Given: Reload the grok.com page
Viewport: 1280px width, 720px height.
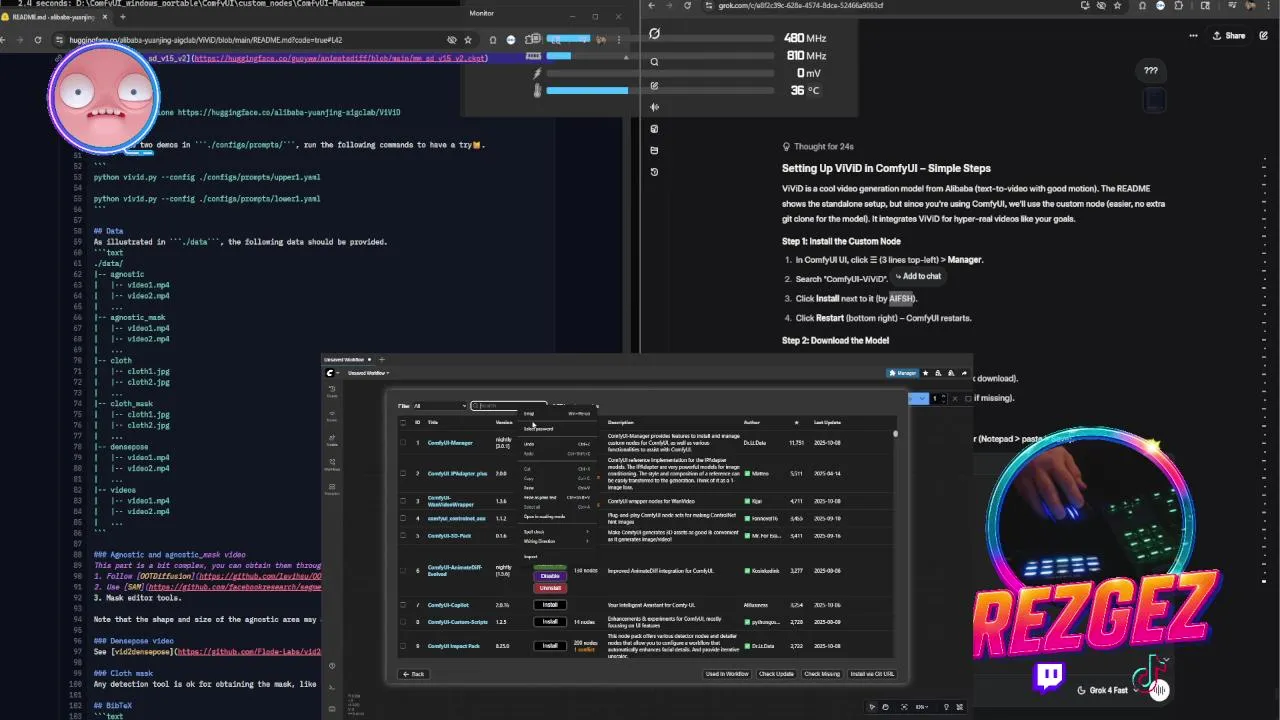Looking at the screenshot, I should (x=687, y=6).
